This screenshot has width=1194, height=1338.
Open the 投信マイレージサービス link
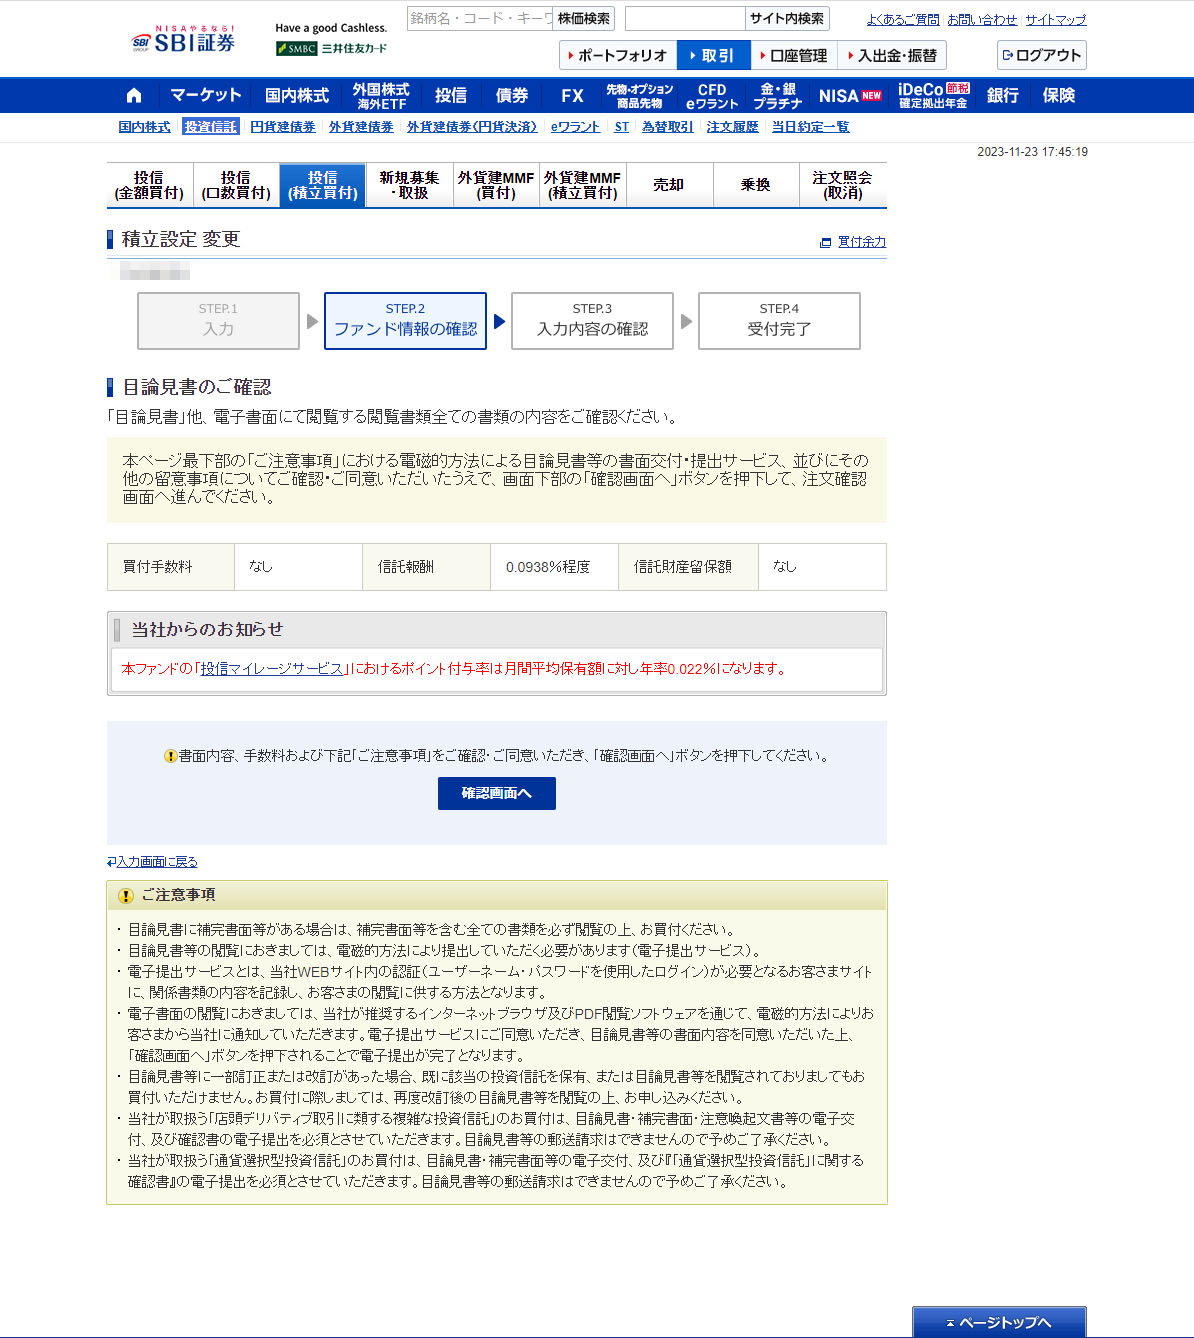(x=272, y=669)
